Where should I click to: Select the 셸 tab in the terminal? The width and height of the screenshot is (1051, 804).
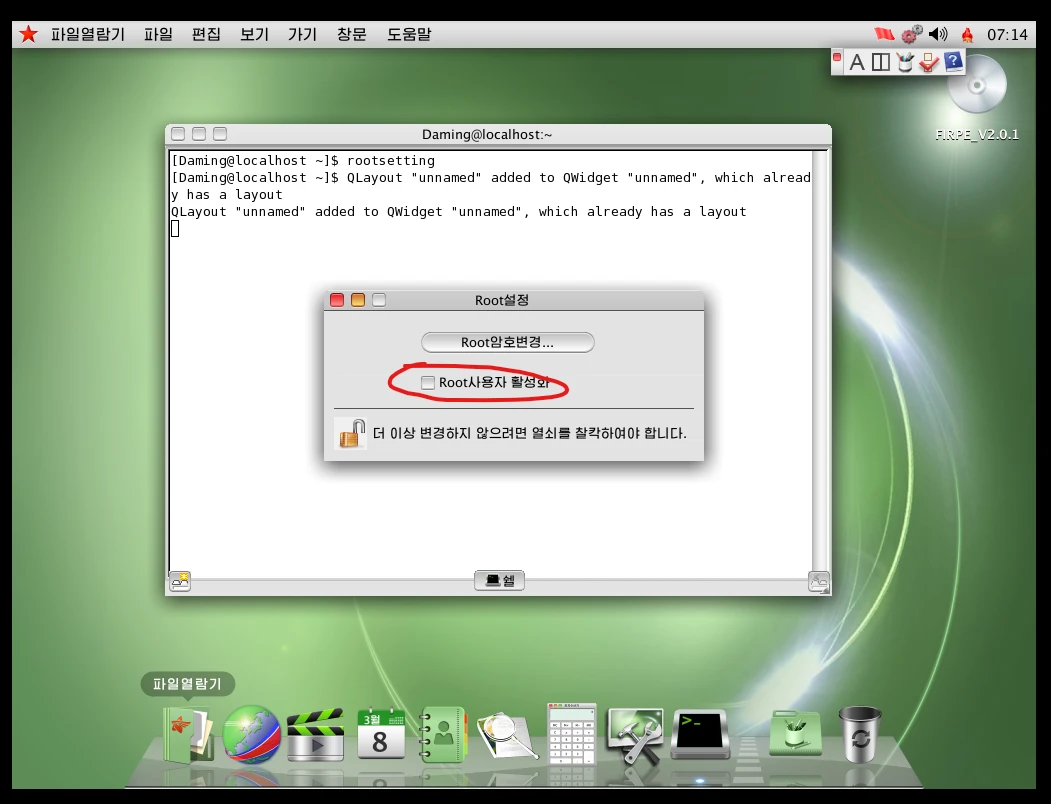[x=499, y=581]
